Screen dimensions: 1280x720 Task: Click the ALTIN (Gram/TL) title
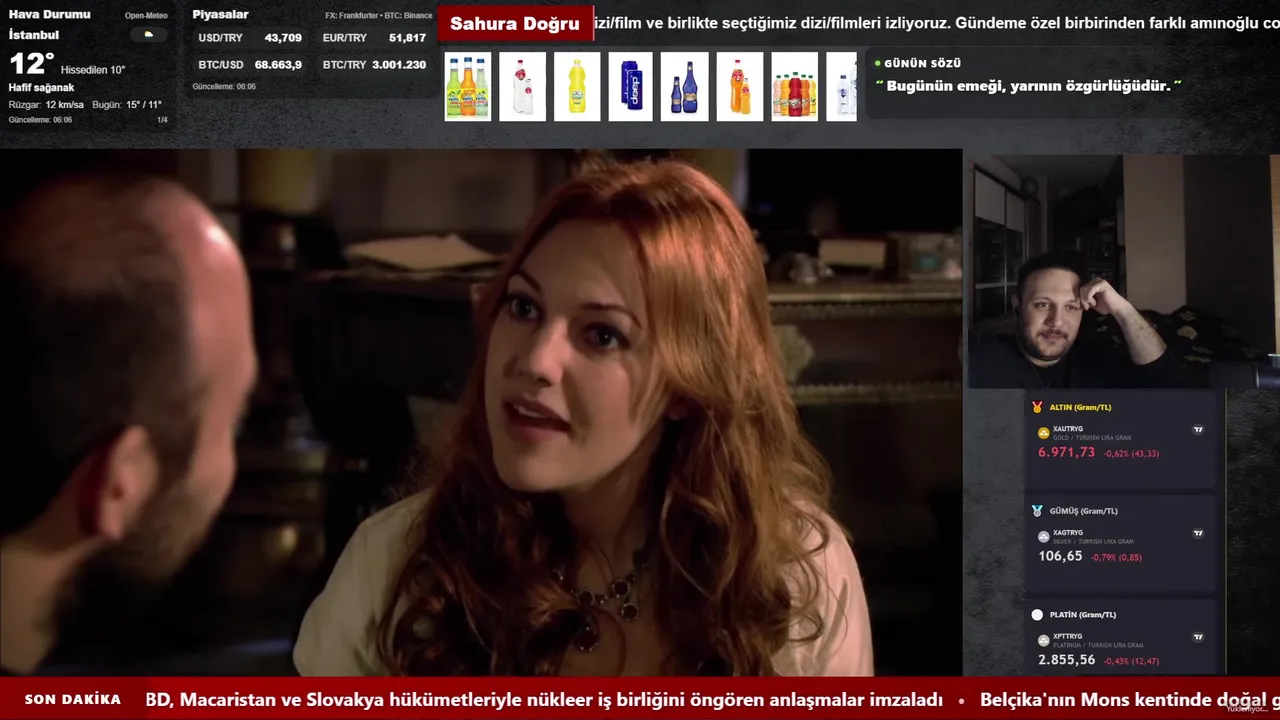[x=1080, y=407]
